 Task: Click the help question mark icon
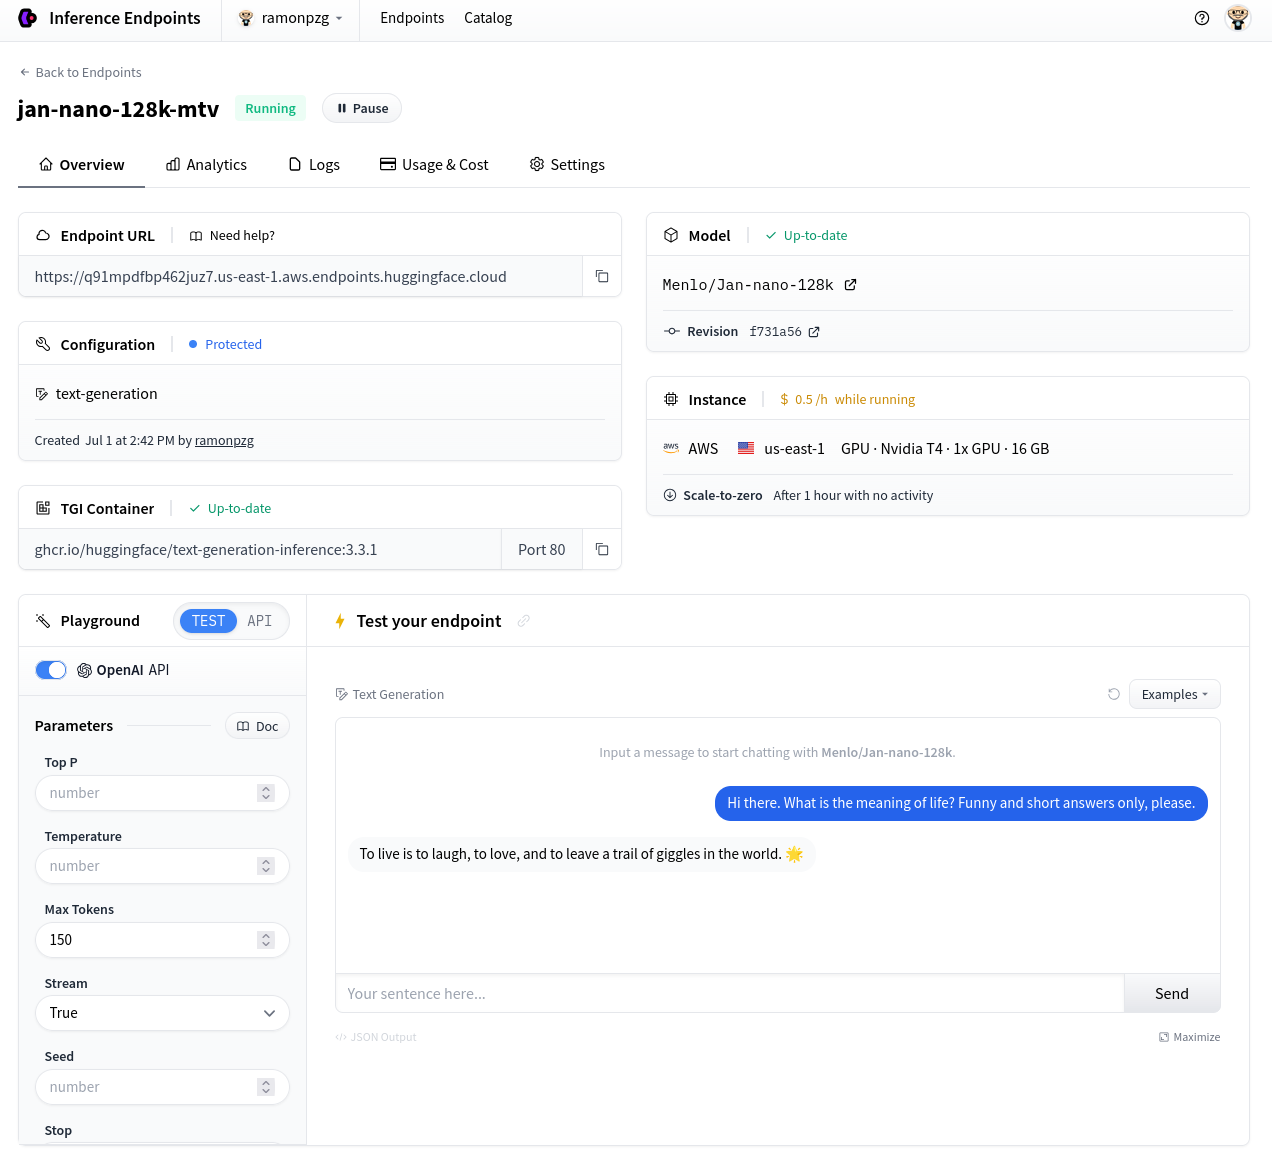1202,18
